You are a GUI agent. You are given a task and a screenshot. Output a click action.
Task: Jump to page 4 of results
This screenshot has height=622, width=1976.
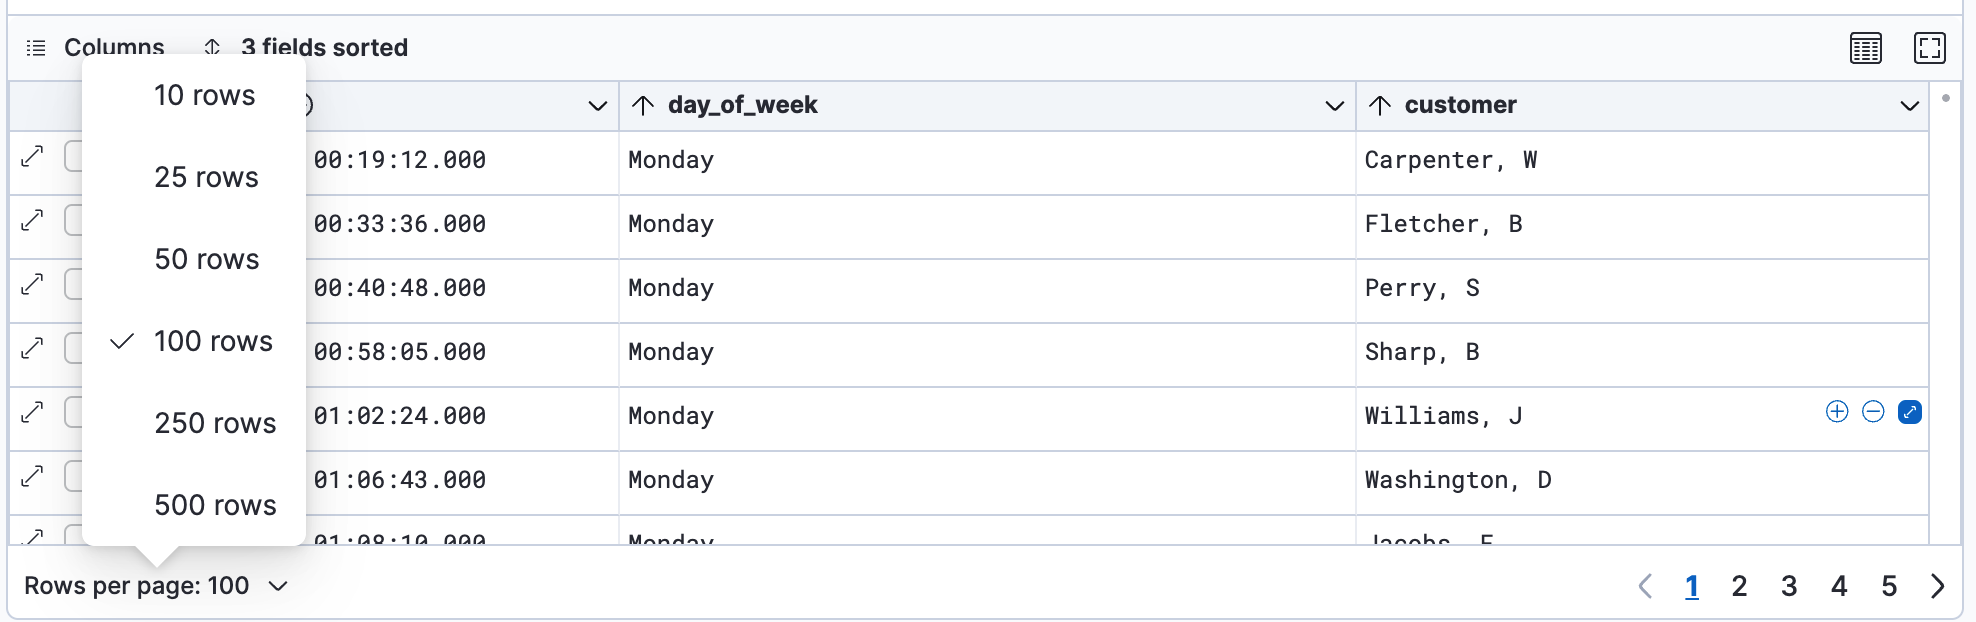(x=1838, y=586)
